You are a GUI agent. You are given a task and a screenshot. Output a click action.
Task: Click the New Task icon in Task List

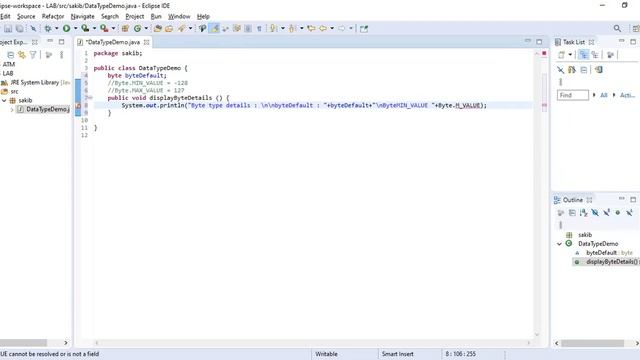coord(562,55)
